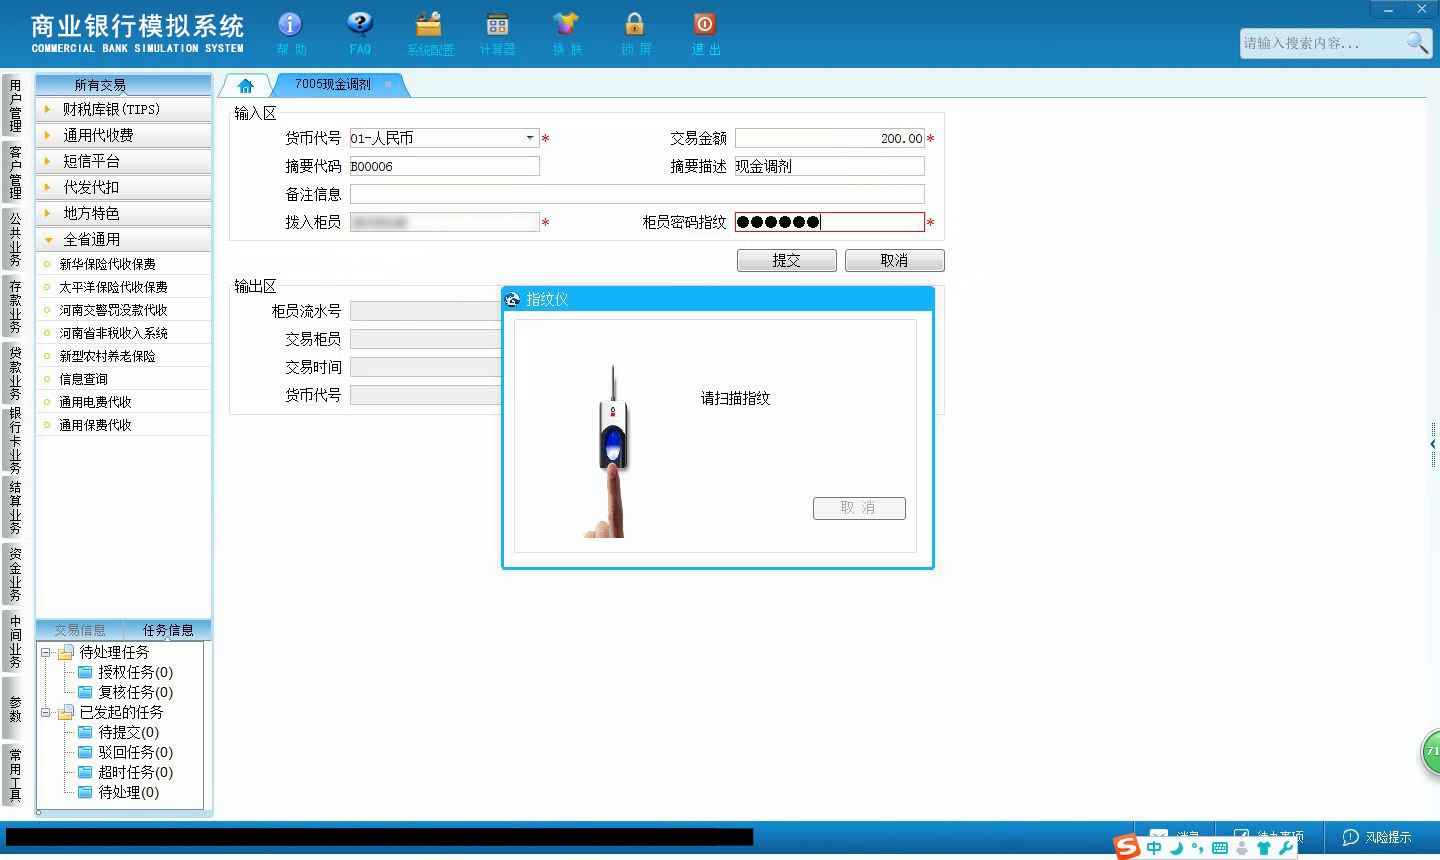
Task: Click the 提交 submit button
Action: pyautogui.click(x=787, y=260)
